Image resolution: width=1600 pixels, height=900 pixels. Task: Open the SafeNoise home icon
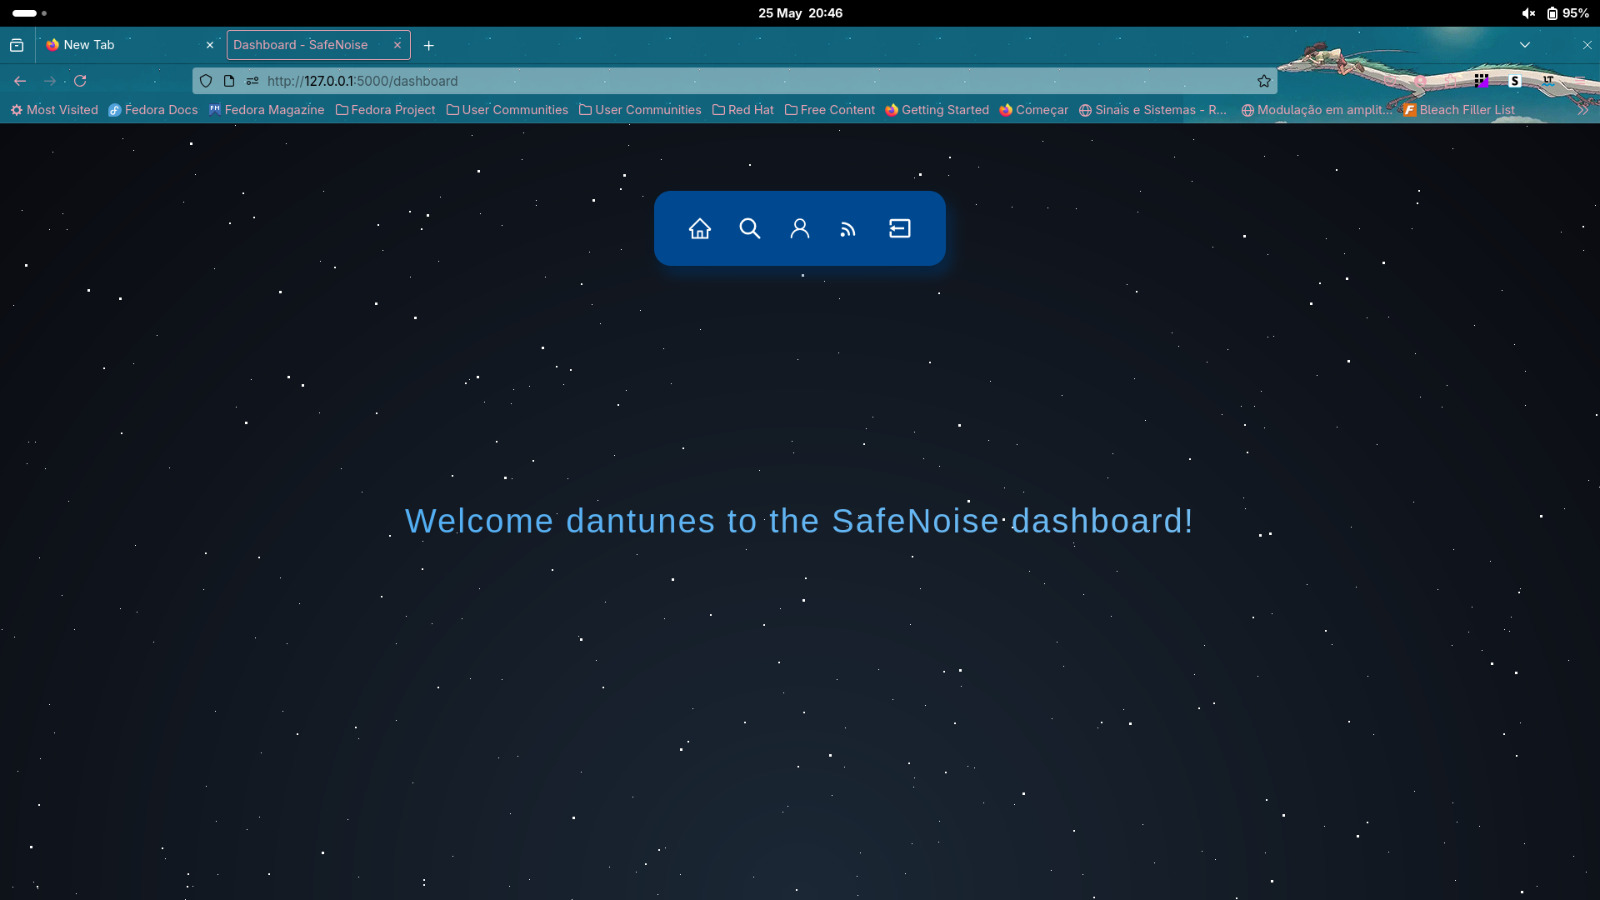pyautogui.click(x=699, y=228)
